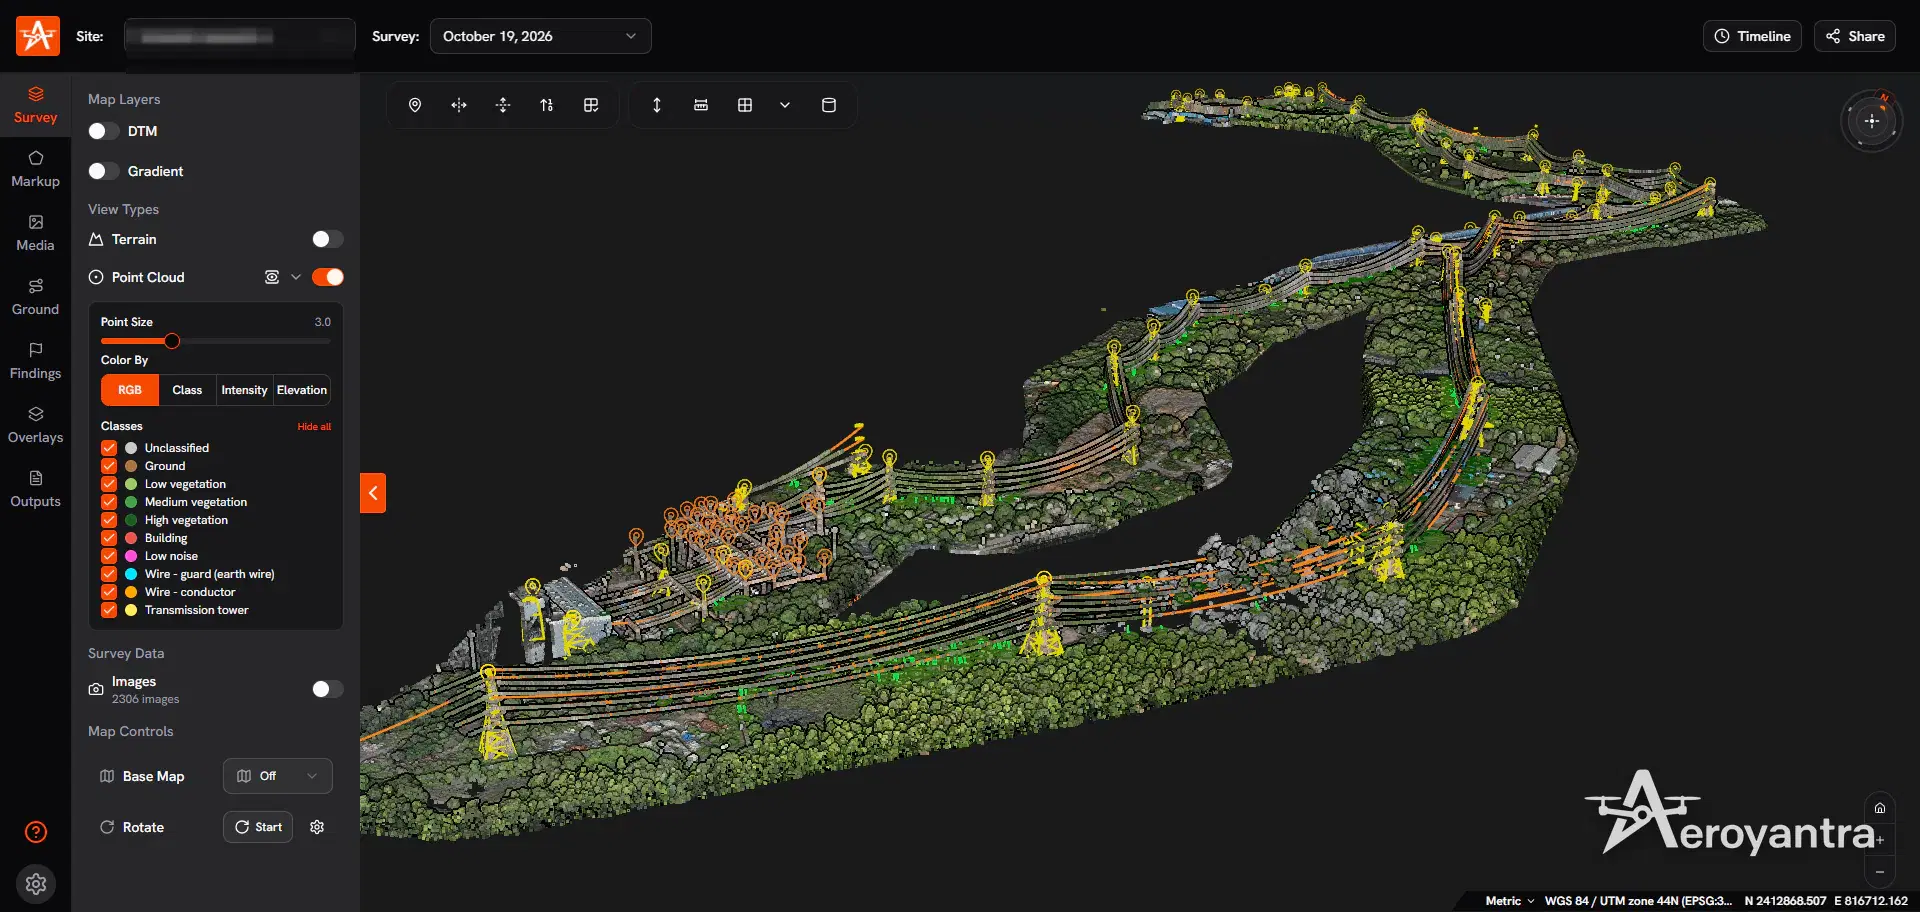Open the Timeline view
The height and width of the screenshot is (912, 1920).
click(1752, 36)
